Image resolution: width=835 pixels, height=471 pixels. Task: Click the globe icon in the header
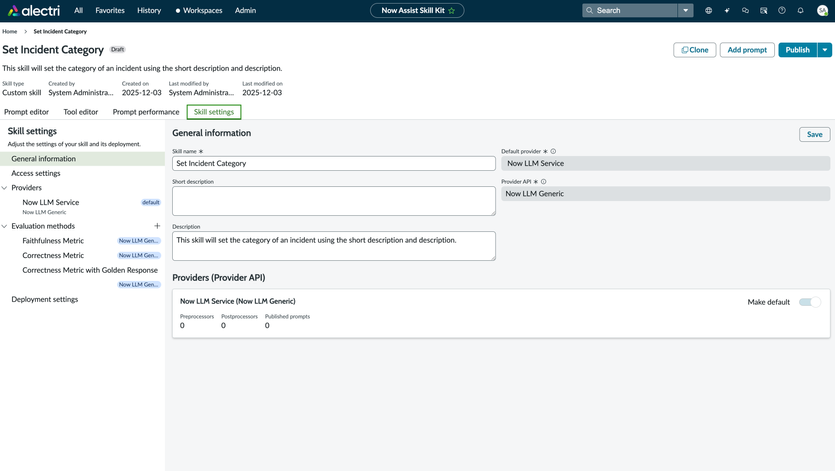click(x=708, y=11)
